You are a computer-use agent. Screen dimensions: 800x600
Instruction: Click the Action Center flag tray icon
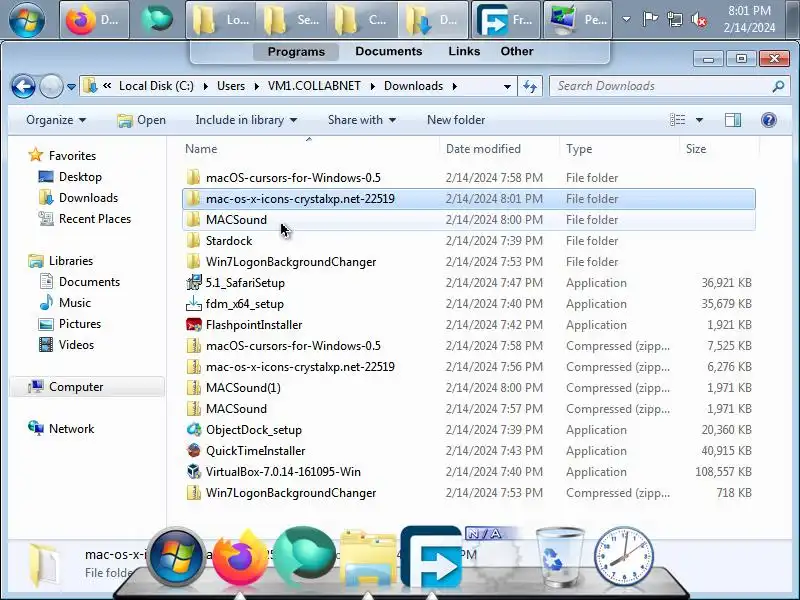650,20
